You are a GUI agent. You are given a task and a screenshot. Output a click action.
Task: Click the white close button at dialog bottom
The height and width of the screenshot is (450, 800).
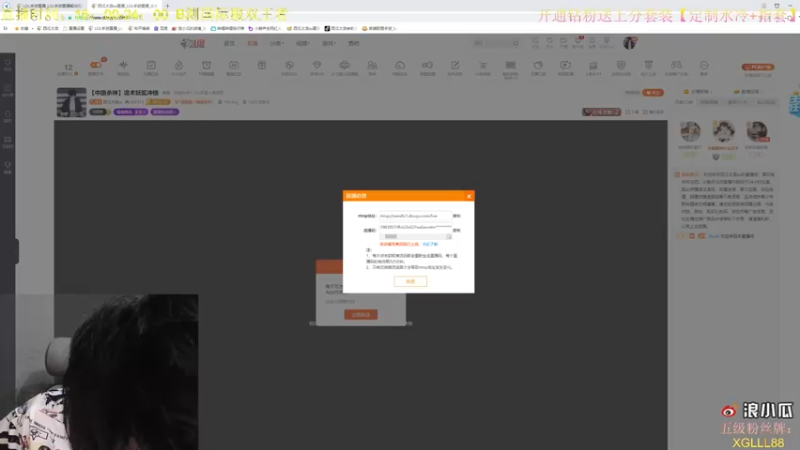(410, 281)
